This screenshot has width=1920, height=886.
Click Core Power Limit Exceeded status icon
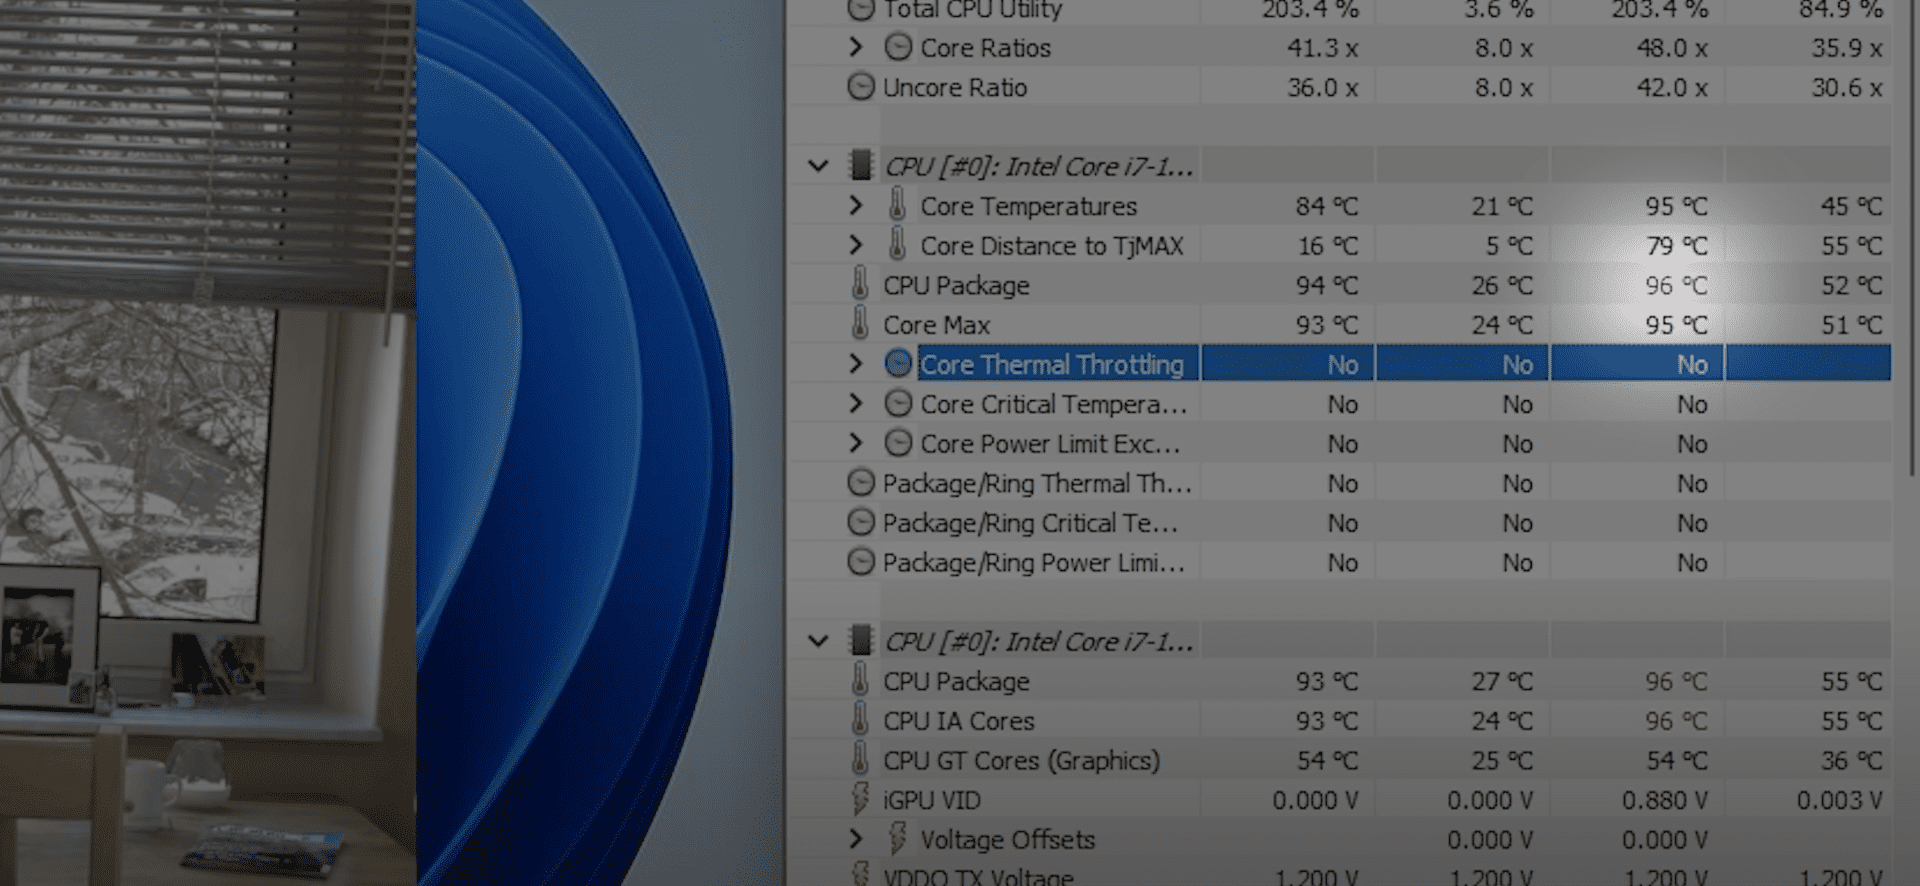pyautogui.click(x=898, y=443)
